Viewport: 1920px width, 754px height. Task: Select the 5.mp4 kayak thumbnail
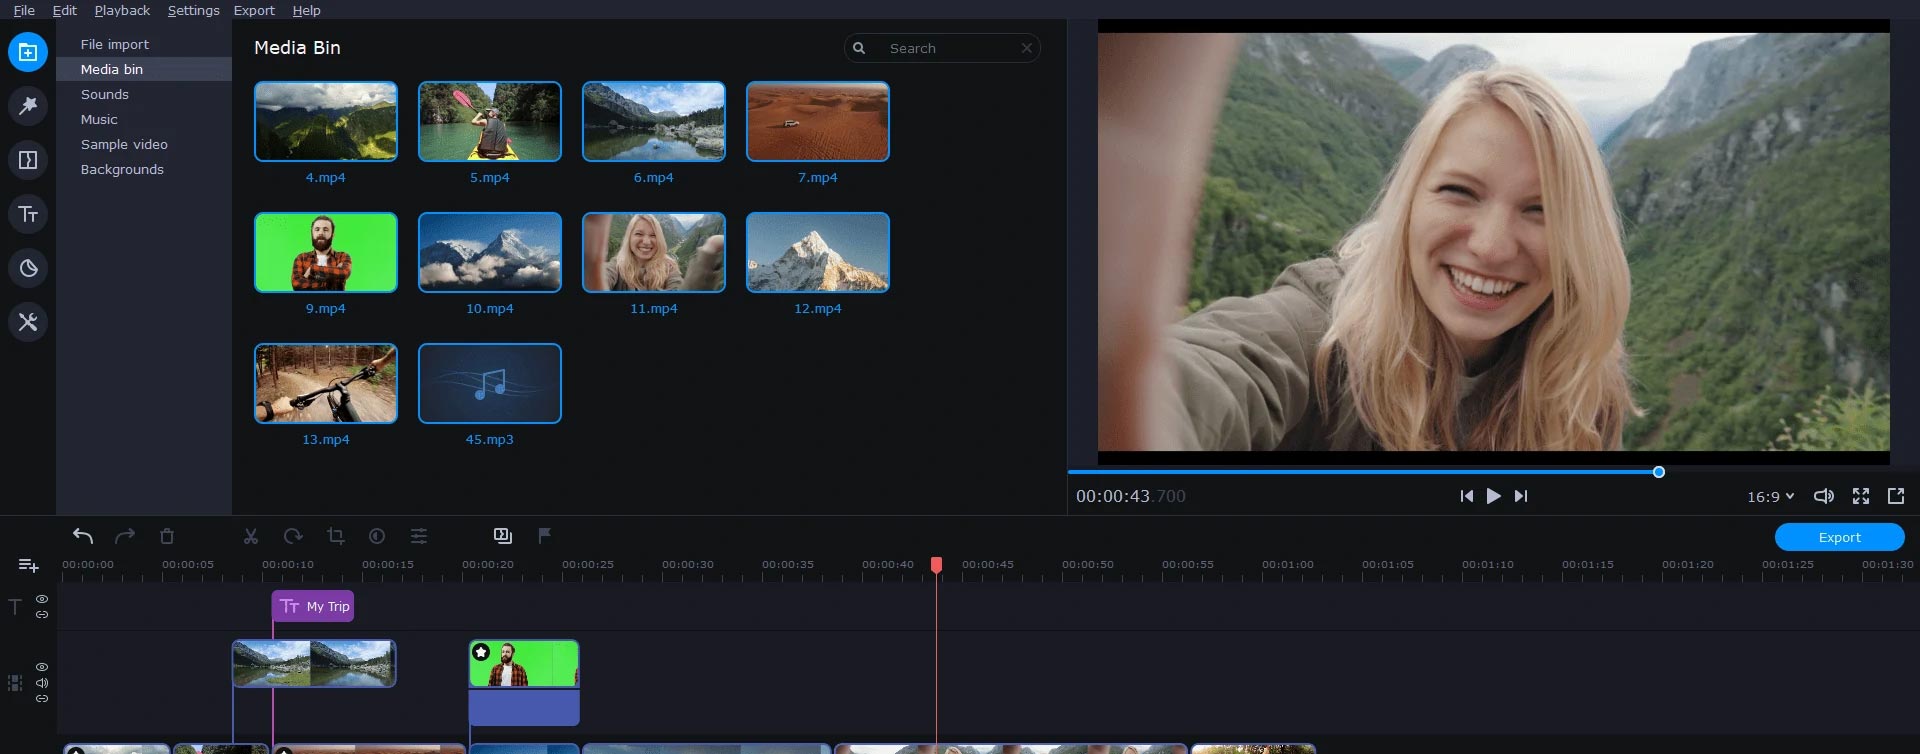490,121
